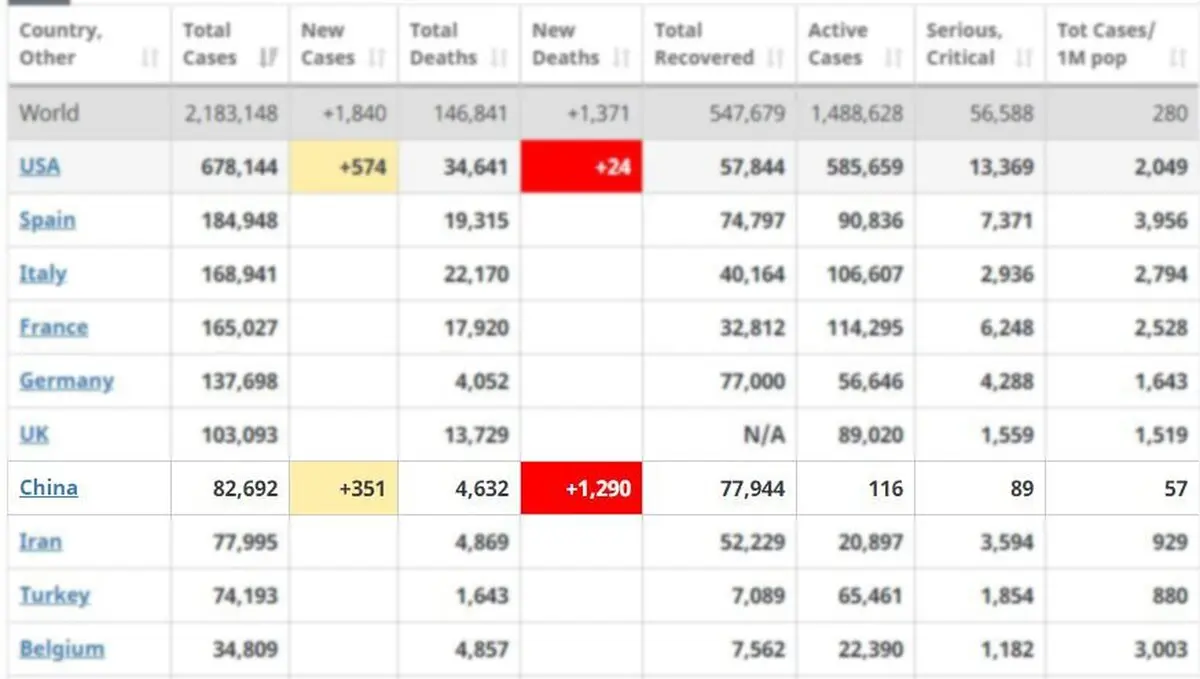The image size is (1200, 679).
Task: Sort by Total Recovered arrow icon
Action: tap(775, 58)
